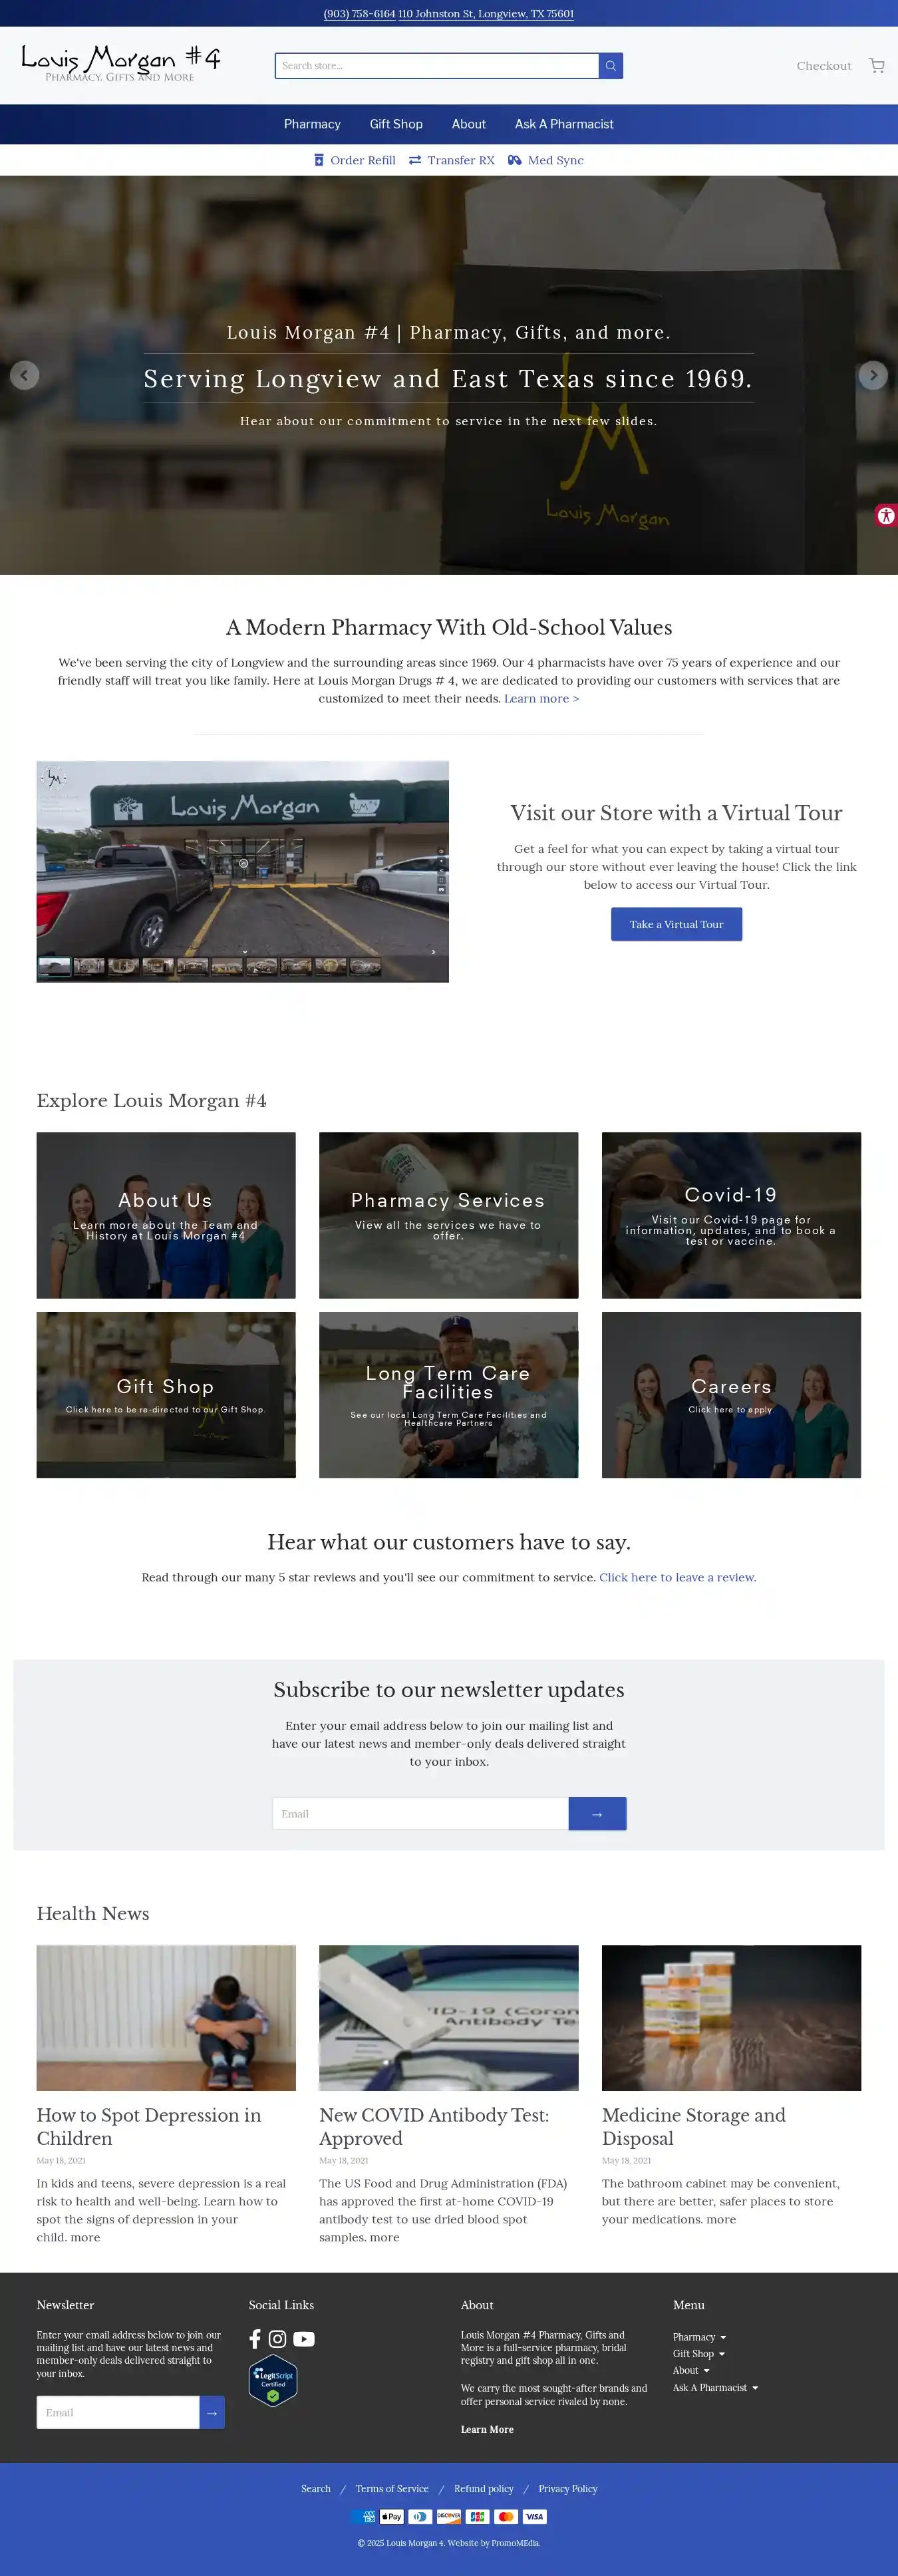Expand the footer Ask A Pharmacist menu
Image resolution: width=898 pixels, height=2576 pixels.
(715, 2388)
